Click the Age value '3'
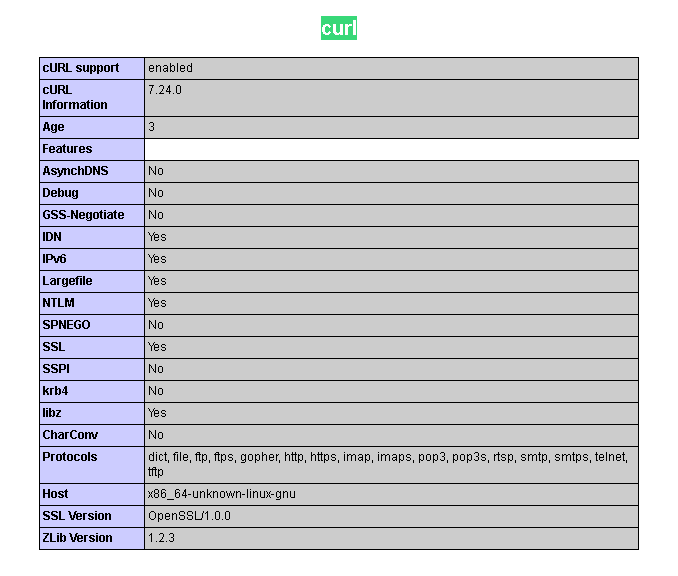 pos(151,127)
